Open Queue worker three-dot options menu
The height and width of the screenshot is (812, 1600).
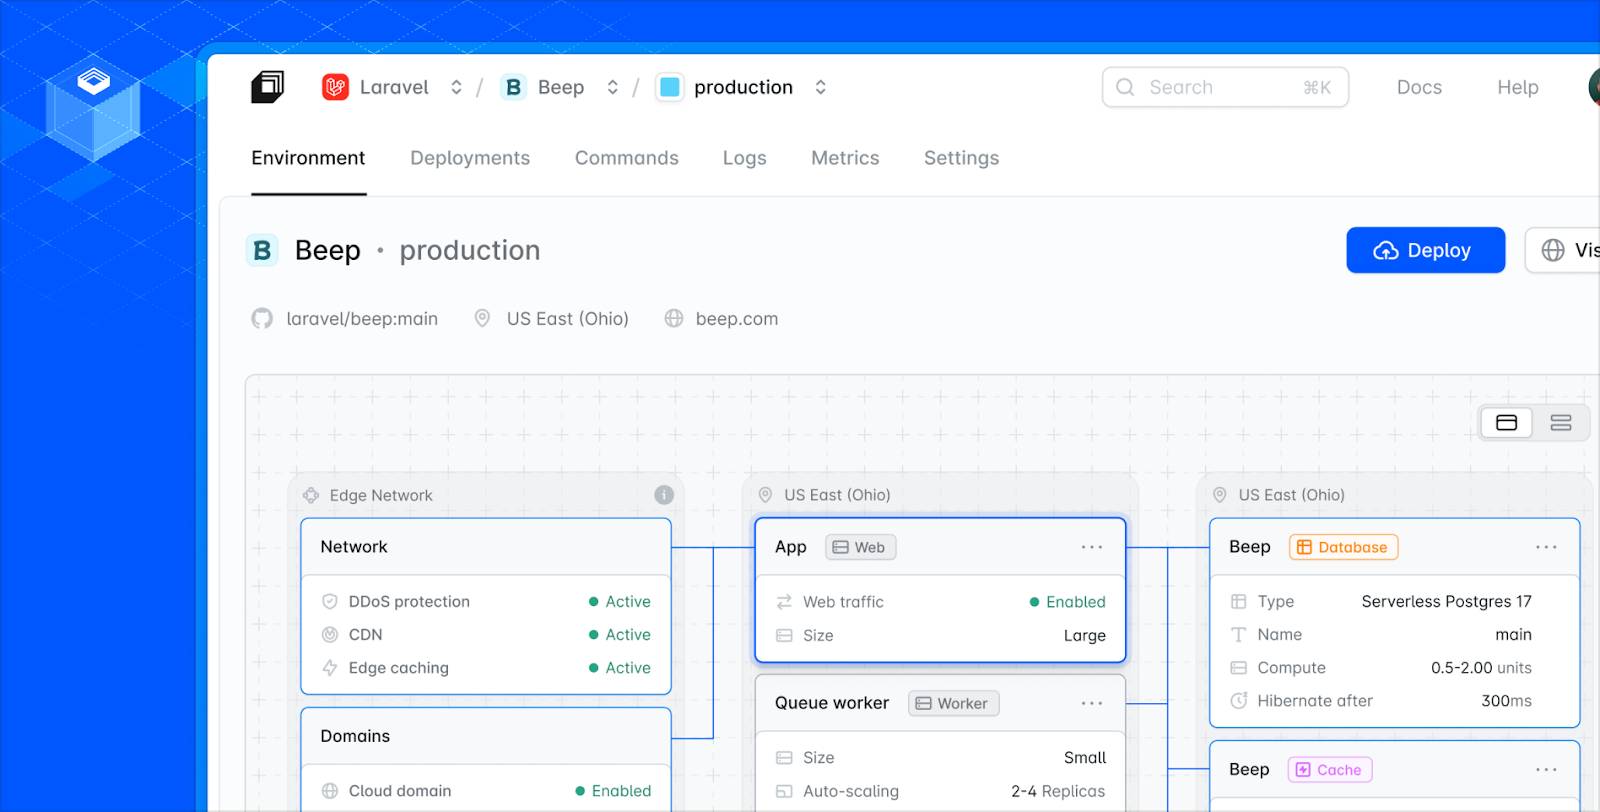coord(1091,704)
